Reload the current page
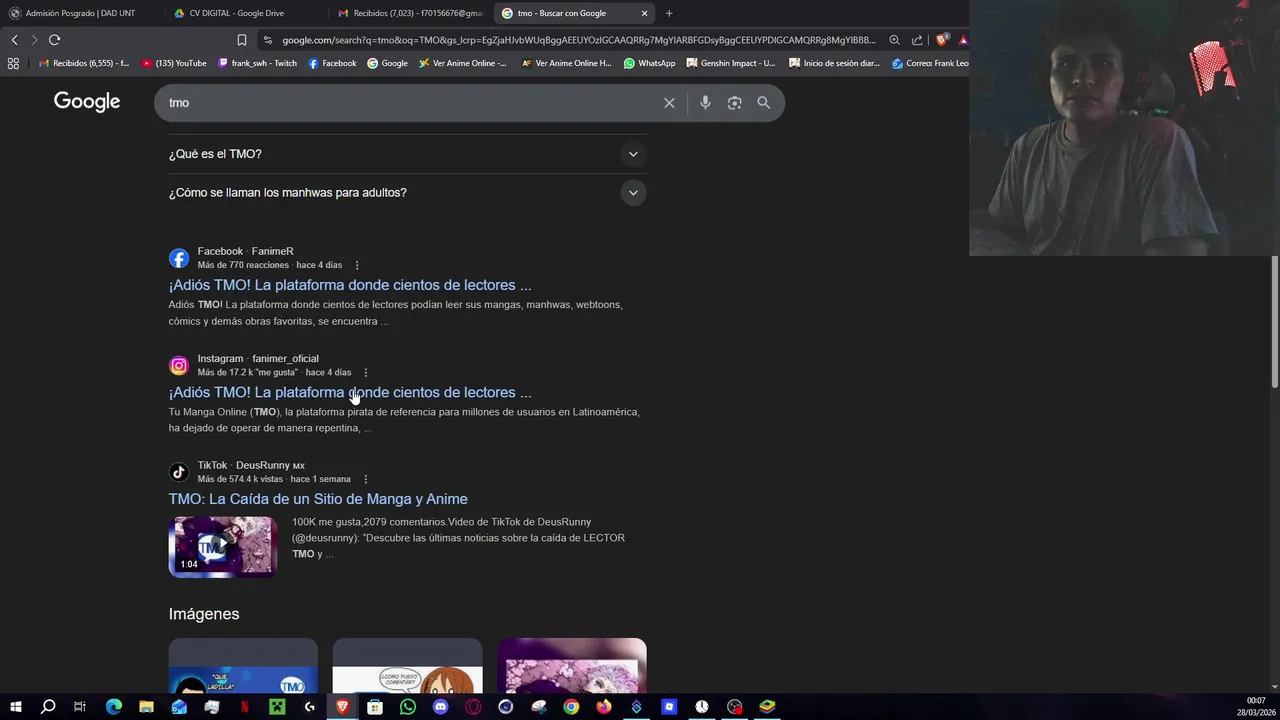 tap(55, 40)
